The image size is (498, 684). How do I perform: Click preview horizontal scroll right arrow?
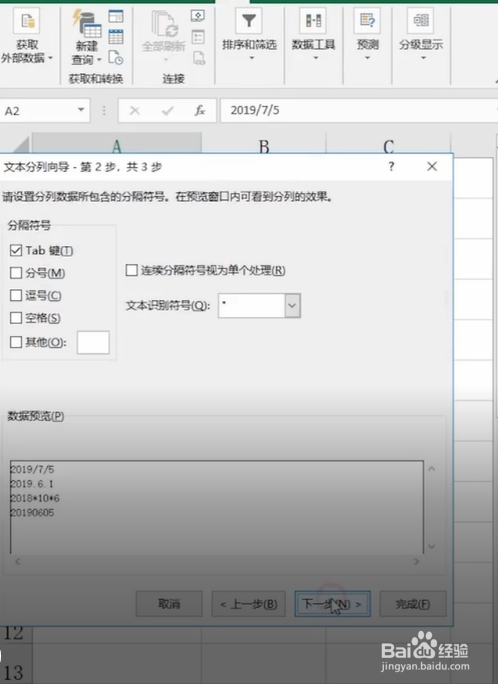(416, 561)
